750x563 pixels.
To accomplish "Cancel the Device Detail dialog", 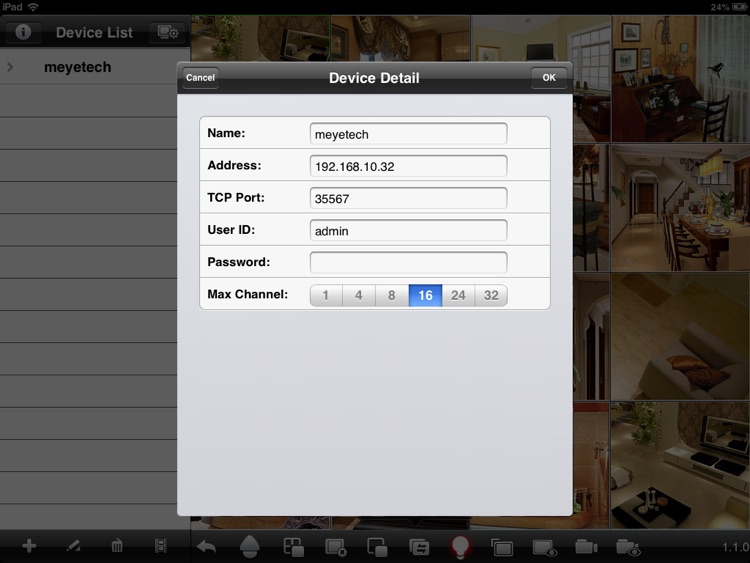I will tap(200, 77).
